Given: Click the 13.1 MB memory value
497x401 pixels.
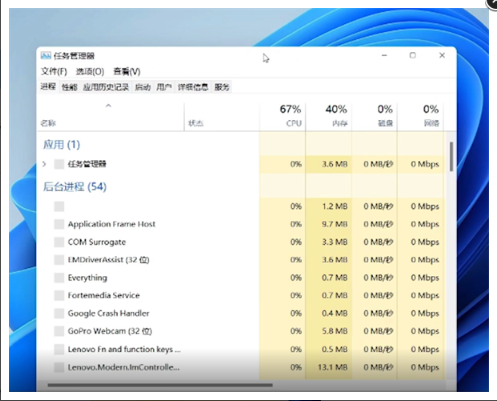Looking at the screenshot, I should [x=333, y=367].
